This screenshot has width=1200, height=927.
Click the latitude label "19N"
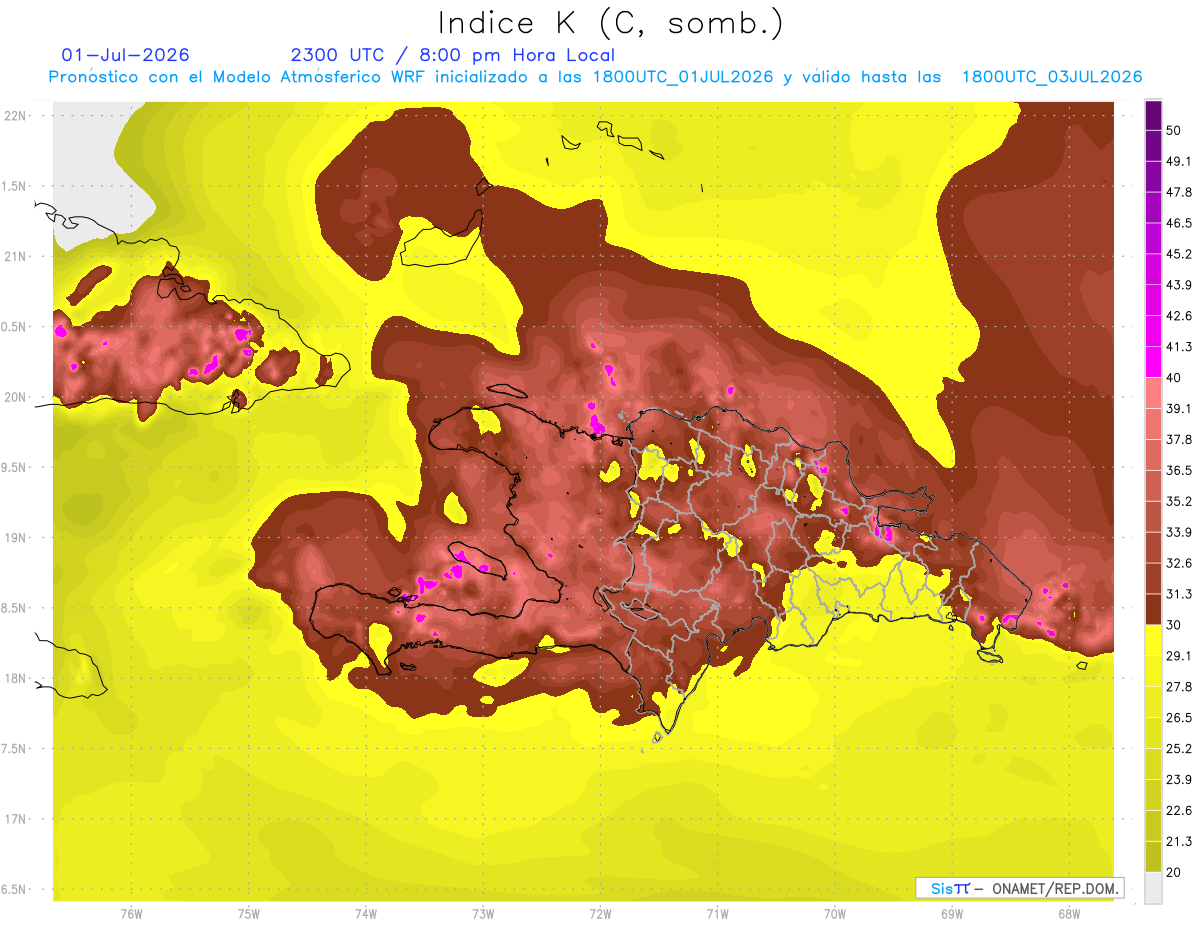tap(14, 537)
